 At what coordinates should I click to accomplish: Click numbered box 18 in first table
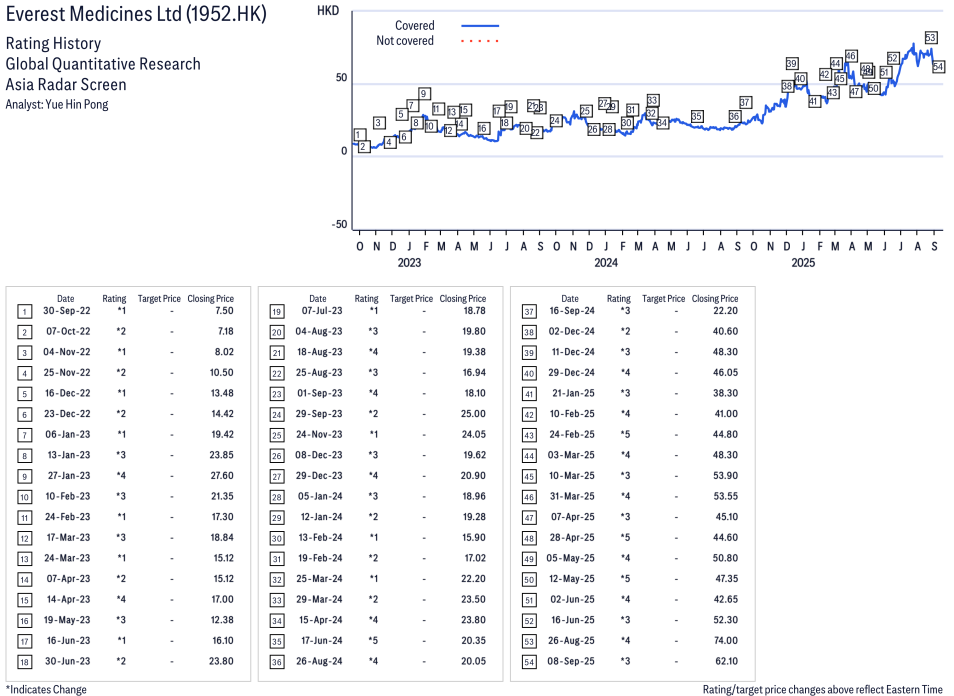tap(24, 663)
